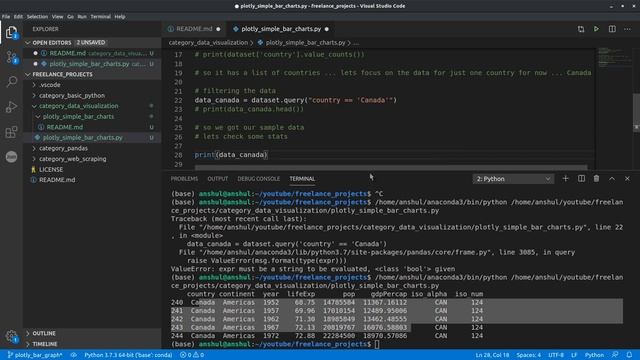640x360 pixels.
Task: Click the open changes compare icon
Action: 581,29
